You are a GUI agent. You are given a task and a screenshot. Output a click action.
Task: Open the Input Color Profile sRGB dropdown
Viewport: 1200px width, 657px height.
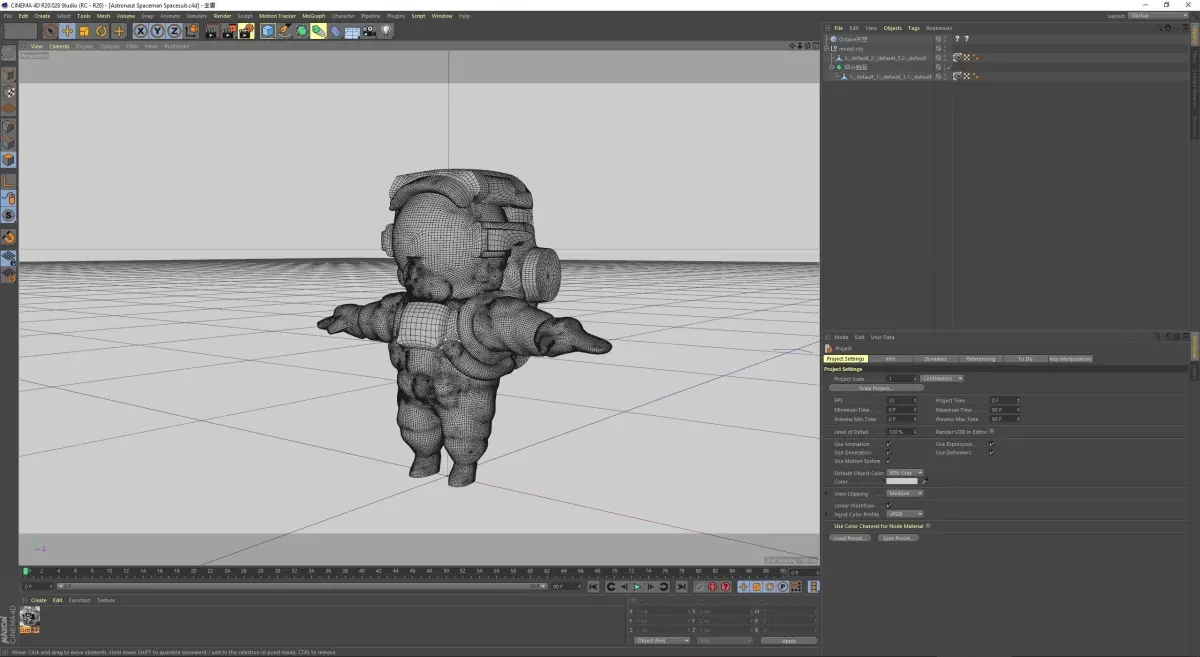[904, 514]
